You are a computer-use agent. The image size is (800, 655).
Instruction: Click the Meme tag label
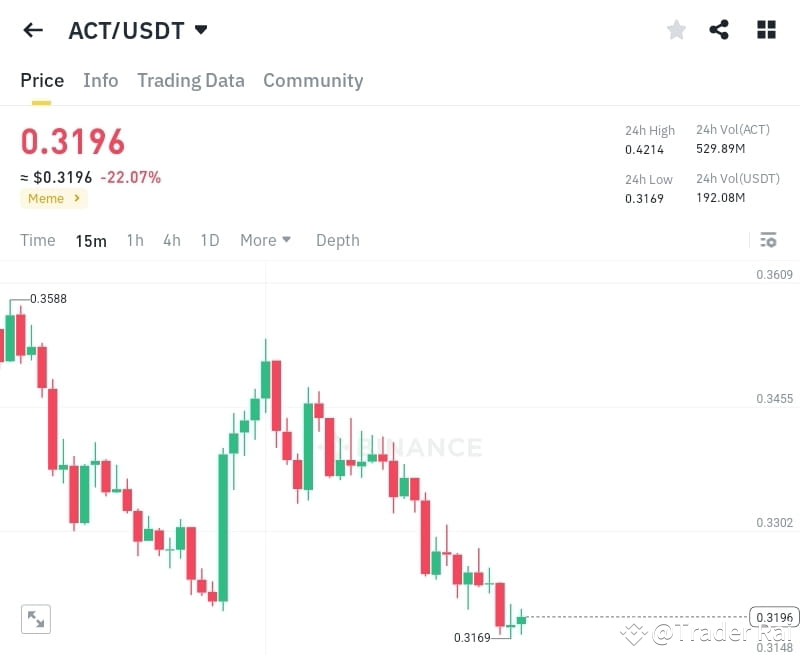47,198
